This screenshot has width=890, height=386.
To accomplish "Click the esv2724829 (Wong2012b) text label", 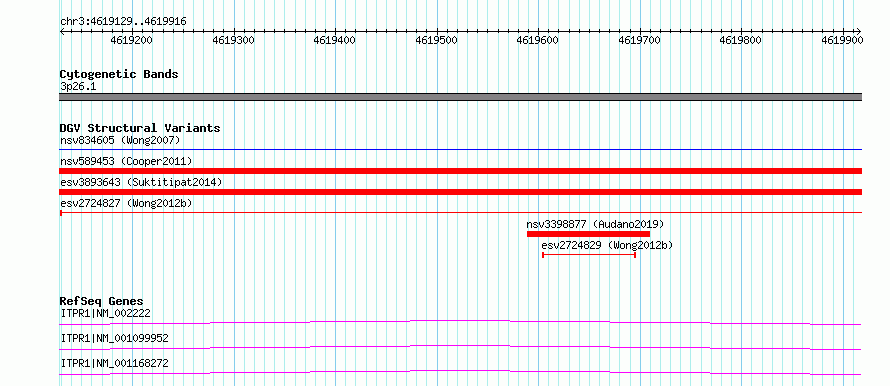I will point(607,245).
